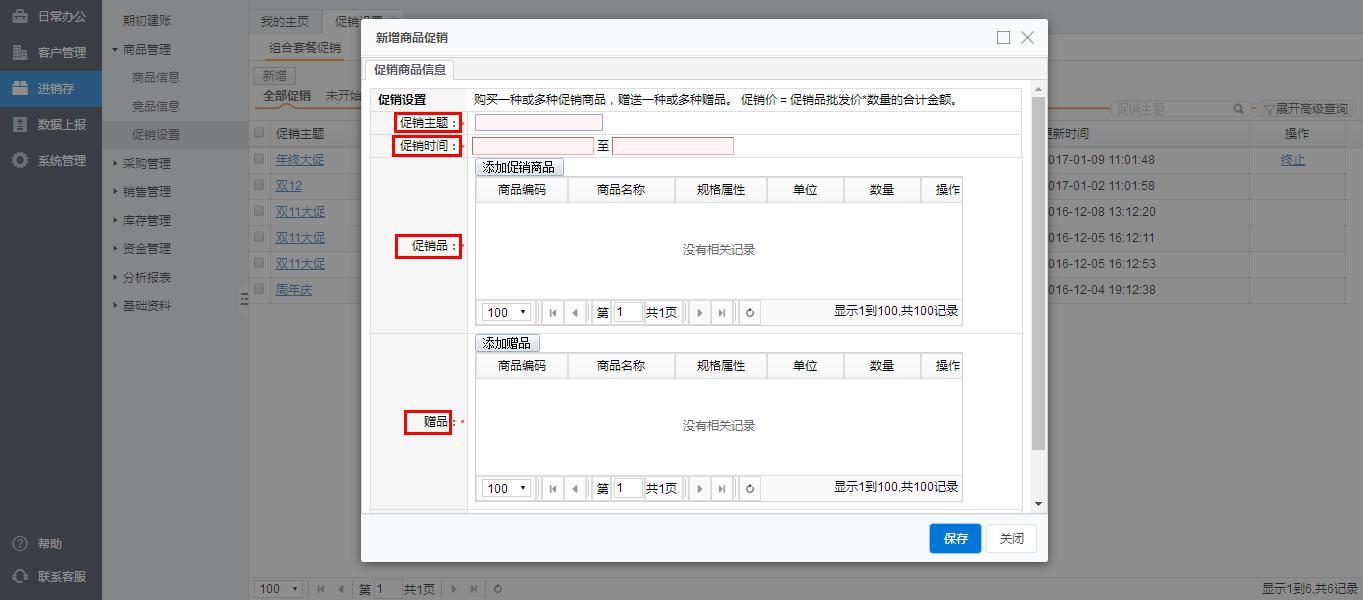Focus the 促销主题 text field
Viewport: 1363px width, 600px height.
click(x=538, y=123)
